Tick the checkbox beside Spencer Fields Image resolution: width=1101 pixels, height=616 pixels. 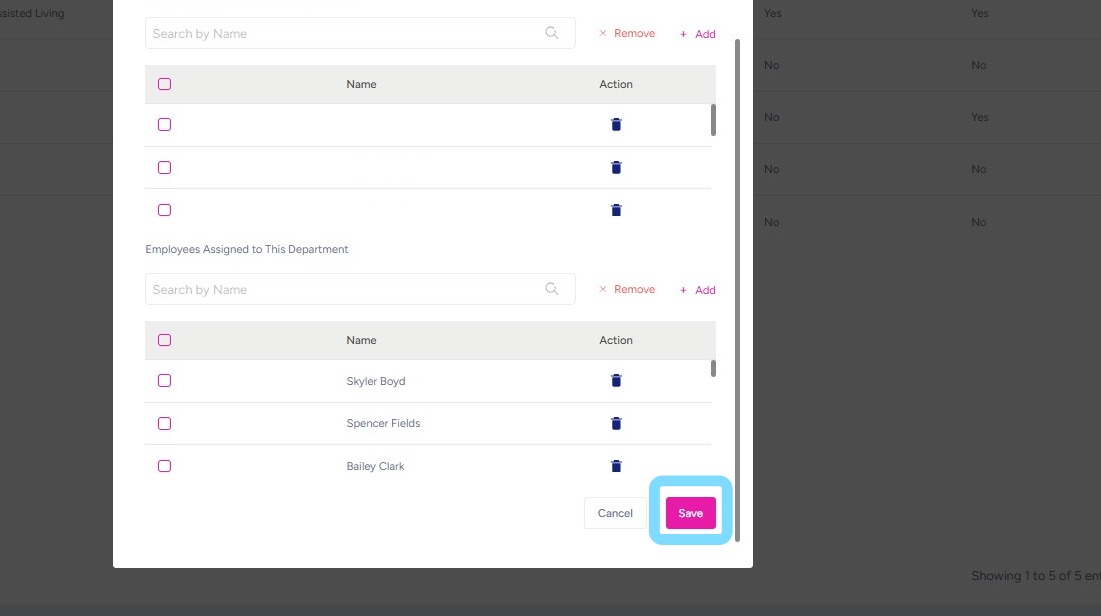(x=164, y=424)
